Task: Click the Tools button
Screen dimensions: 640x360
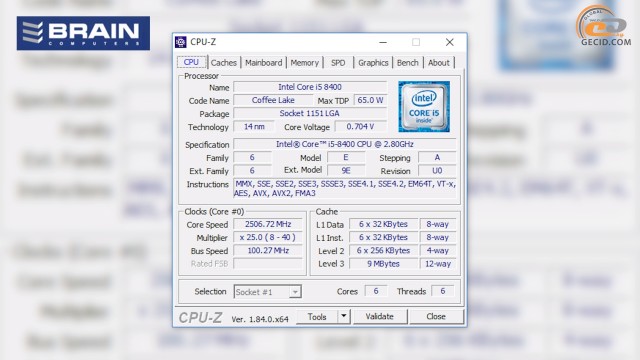Action: click(x=317, y=316)
